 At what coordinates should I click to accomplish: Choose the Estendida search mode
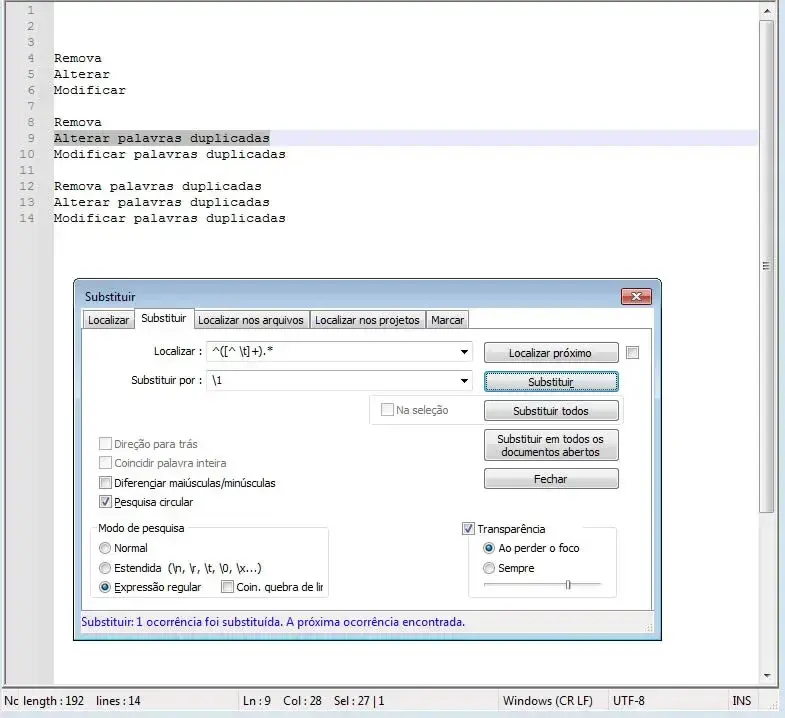coord(105,568)
